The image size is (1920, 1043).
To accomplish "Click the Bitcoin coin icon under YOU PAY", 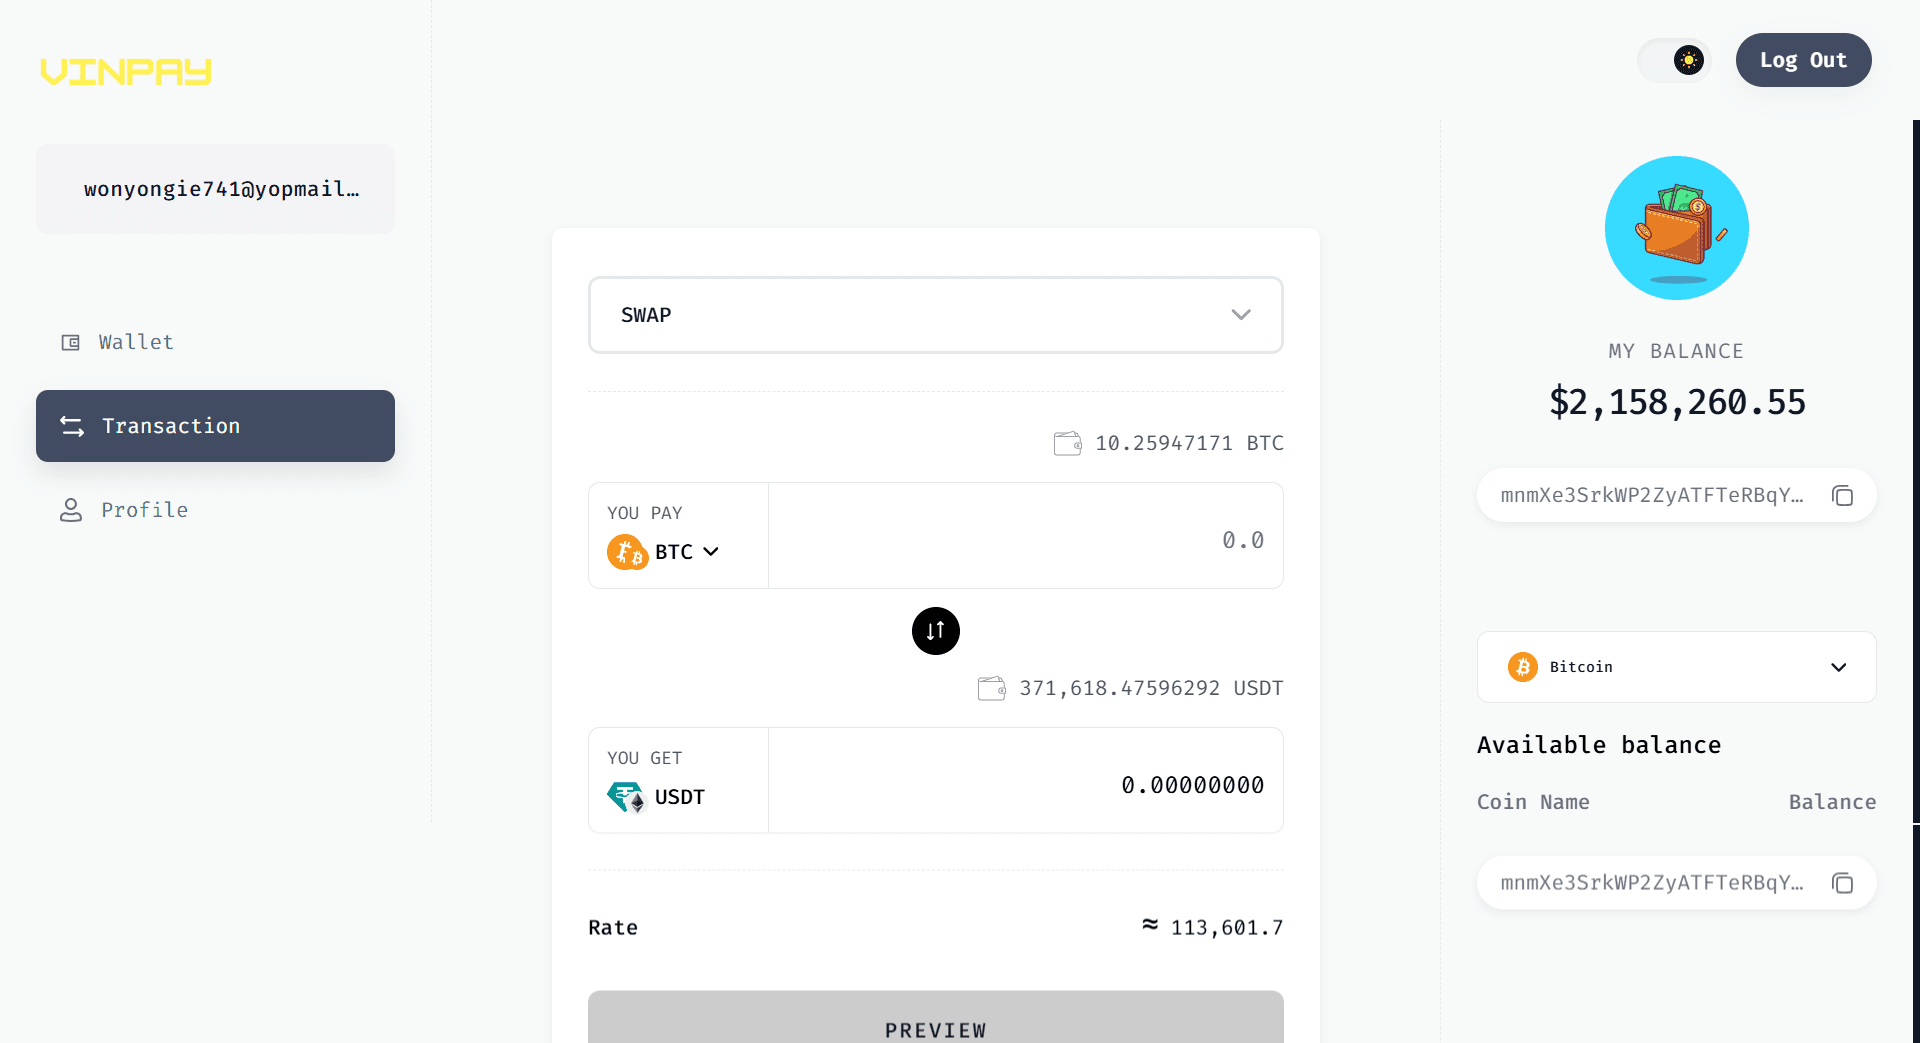I will click(627, 552).
